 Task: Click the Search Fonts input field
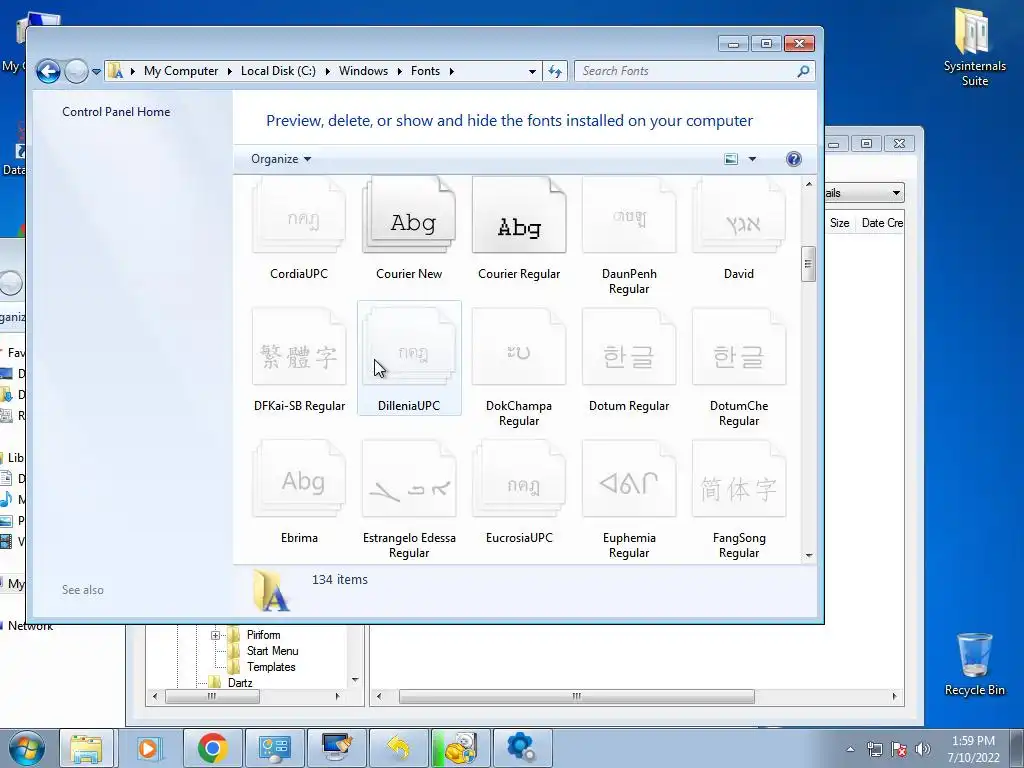point(686,71)
